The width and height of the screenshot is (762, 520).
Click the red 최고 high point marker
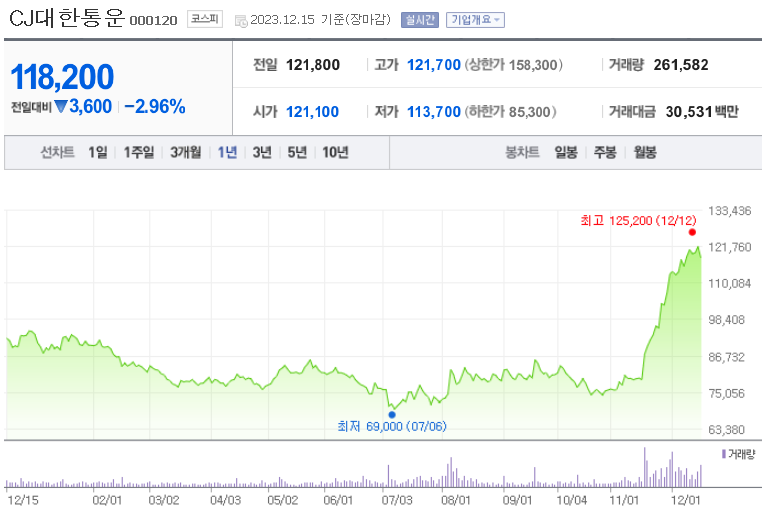[692, 232]
